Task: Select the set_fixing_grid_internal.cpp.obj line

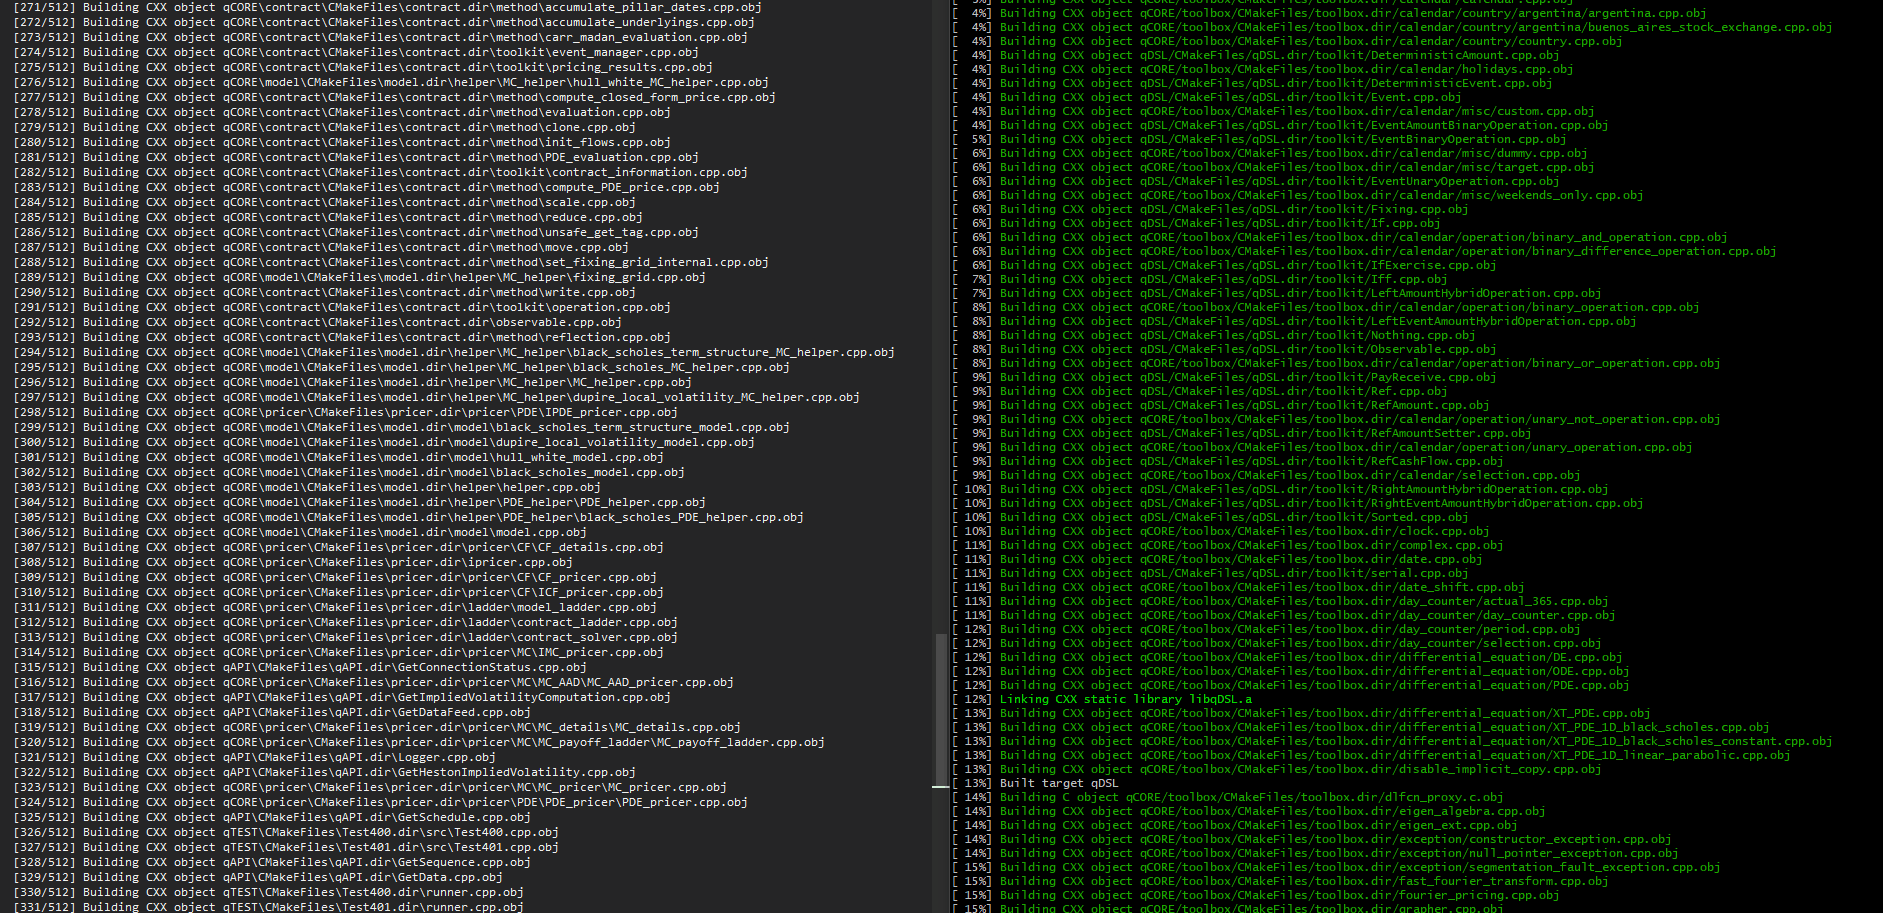Action: 391,262
